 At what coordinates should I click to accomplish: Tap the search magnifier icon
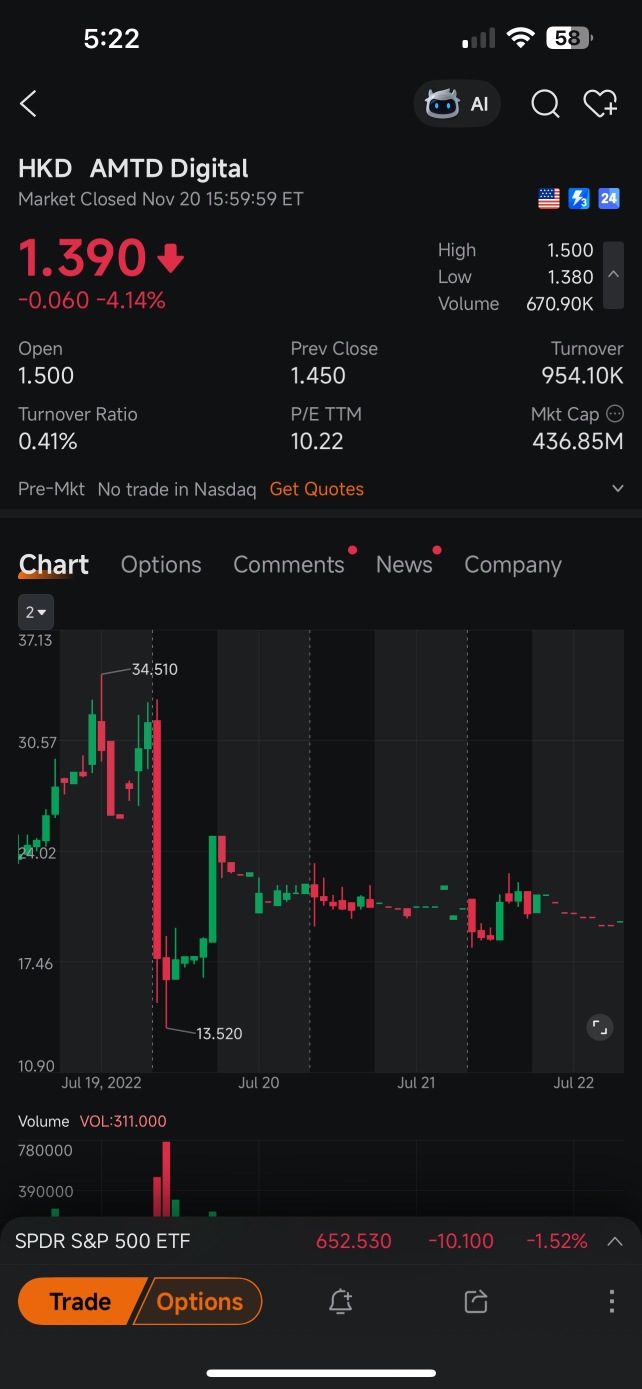click(545, 104)
